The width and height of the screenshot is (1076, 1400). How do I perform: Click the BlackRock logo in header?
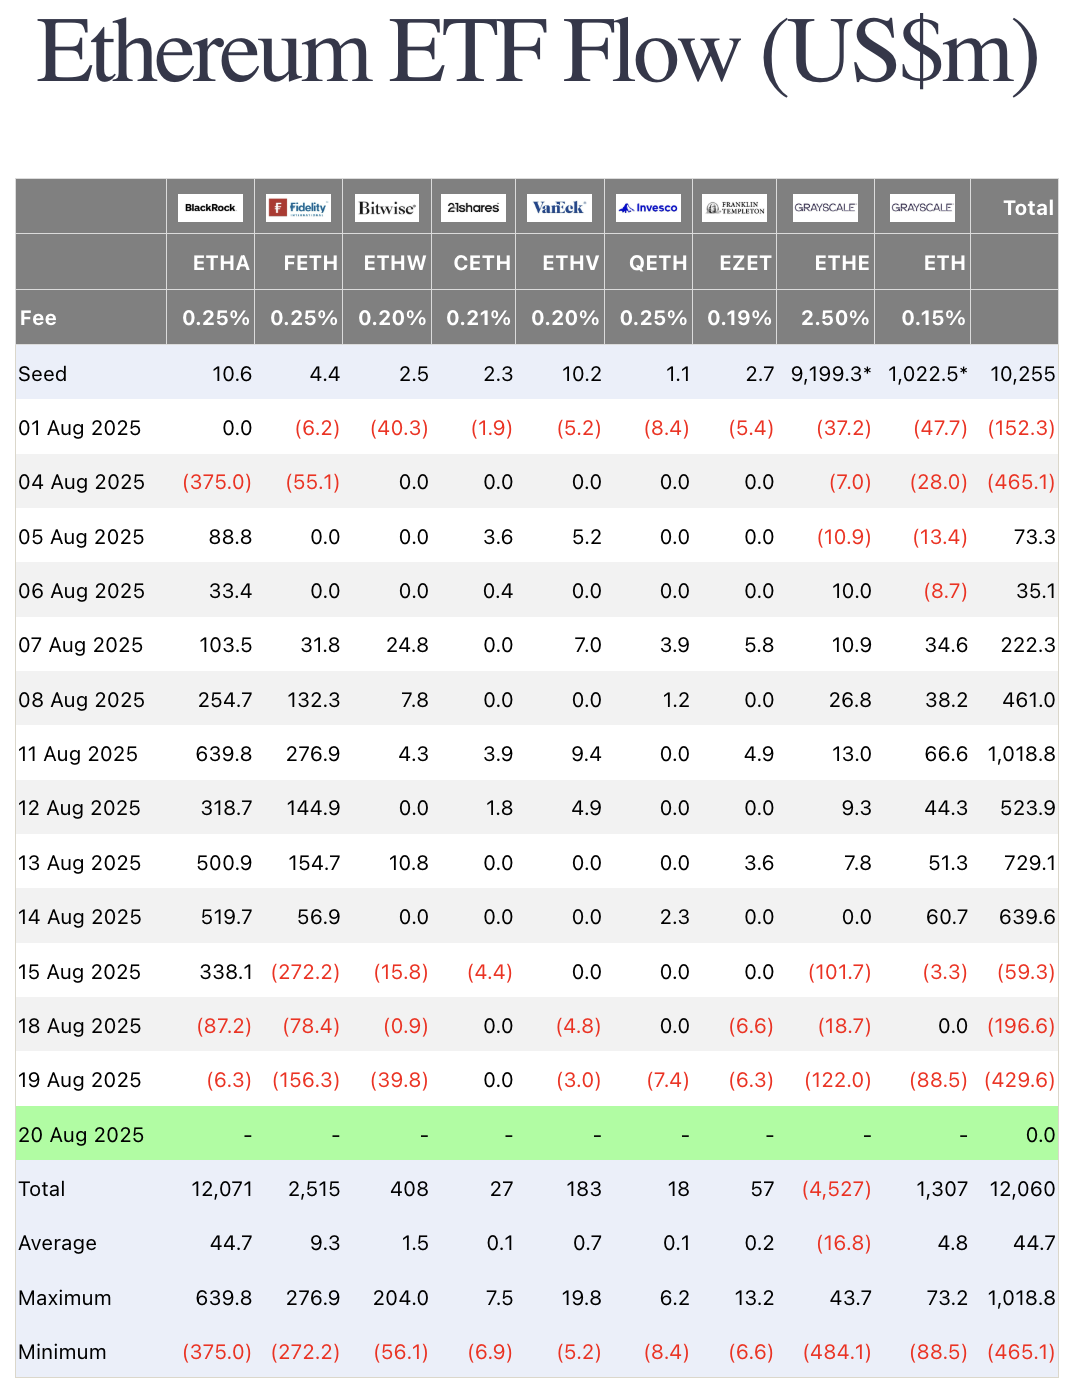click(x=210, y=208)
